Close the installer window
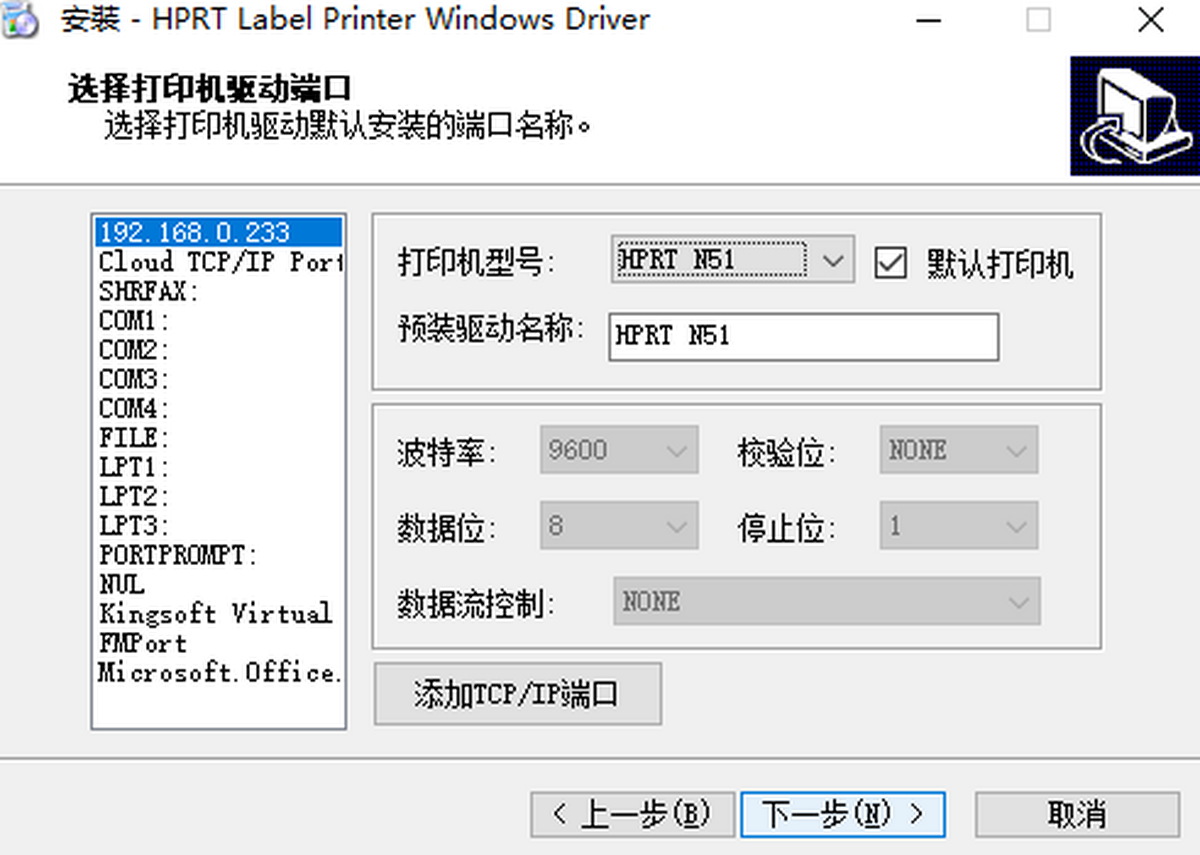This screenshot has height=855, width=1200. (x=1150, y=20)
